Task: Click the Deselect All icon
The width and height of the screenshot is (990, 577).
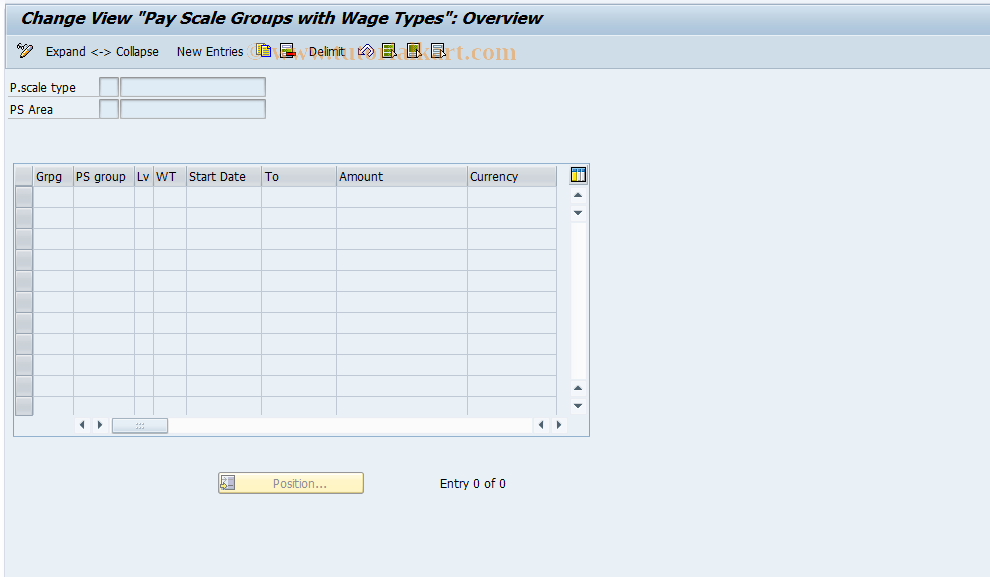Action: pos(439,51)
